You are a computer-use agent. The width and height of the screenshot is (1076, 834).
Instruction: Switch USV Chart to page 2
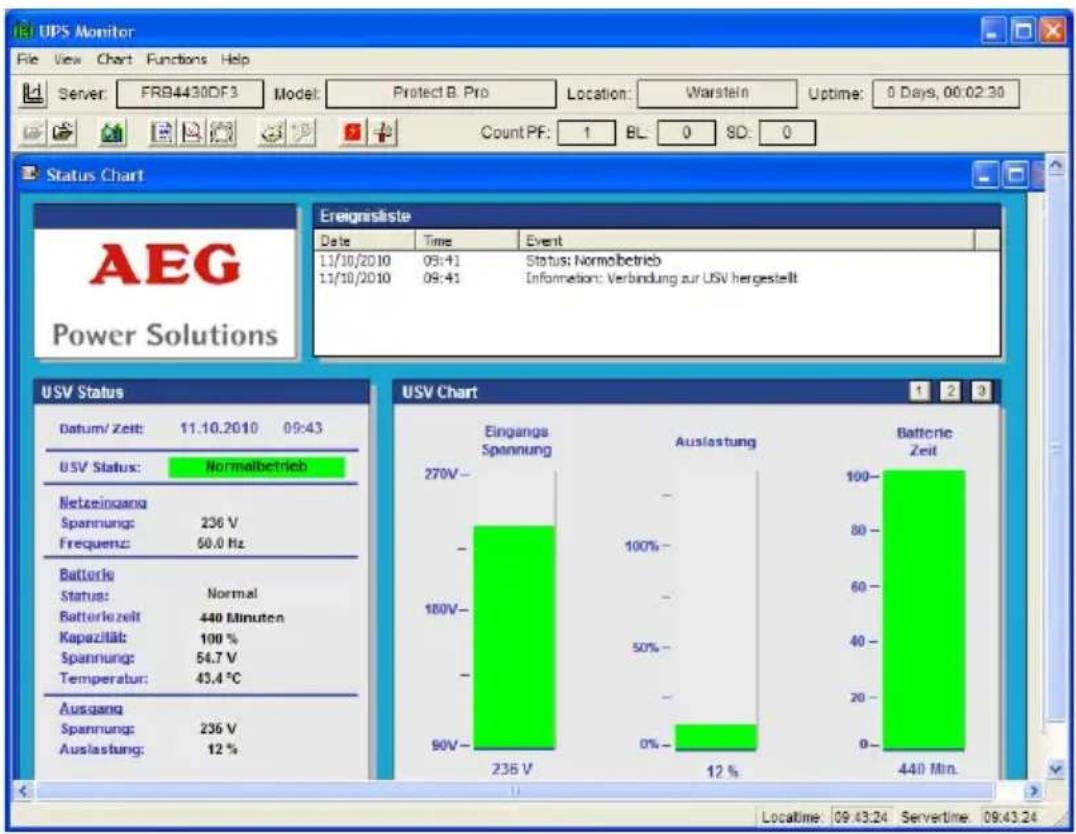point(950,391)
